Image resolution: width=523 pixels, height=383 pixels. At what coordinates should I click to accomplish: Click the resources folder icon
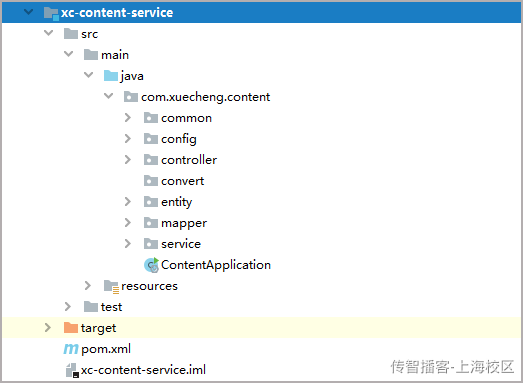pos(111,287)
